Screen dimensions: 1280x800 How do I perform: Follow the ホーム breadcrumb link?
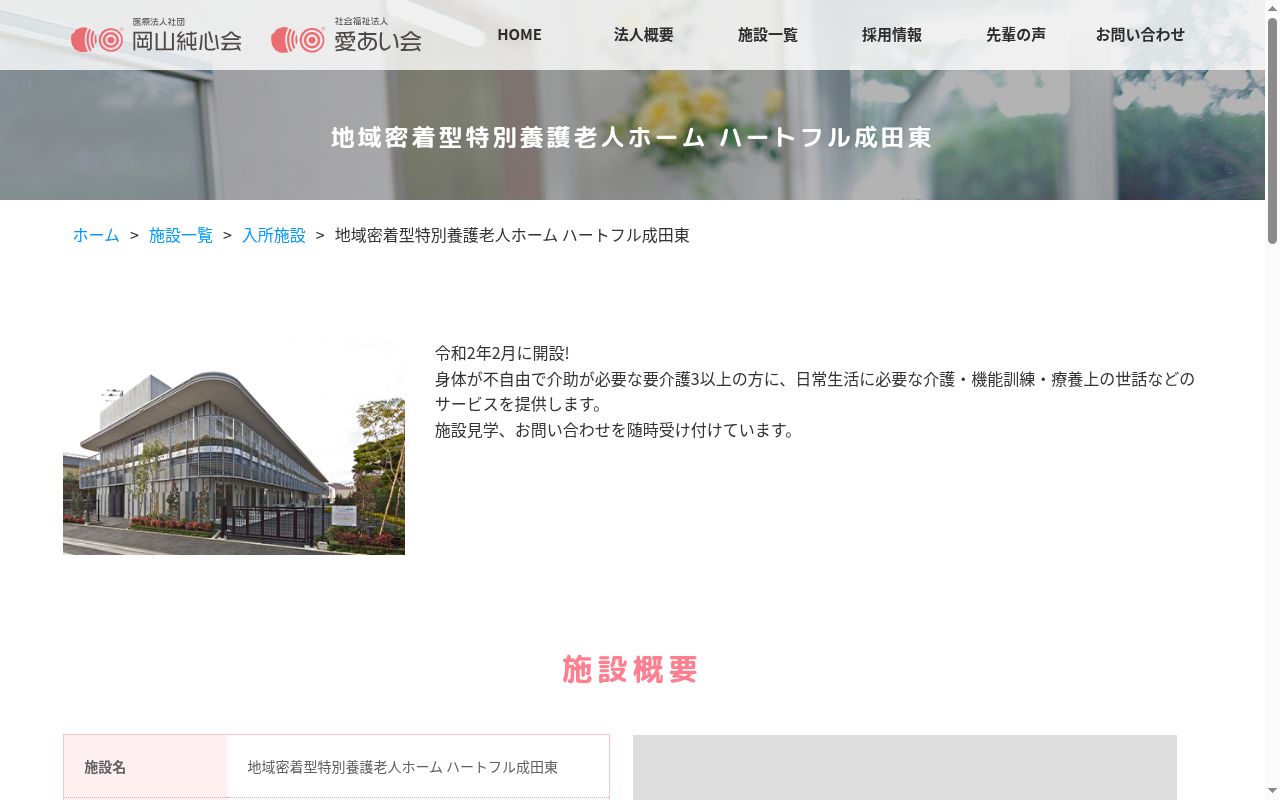(96, 235)
